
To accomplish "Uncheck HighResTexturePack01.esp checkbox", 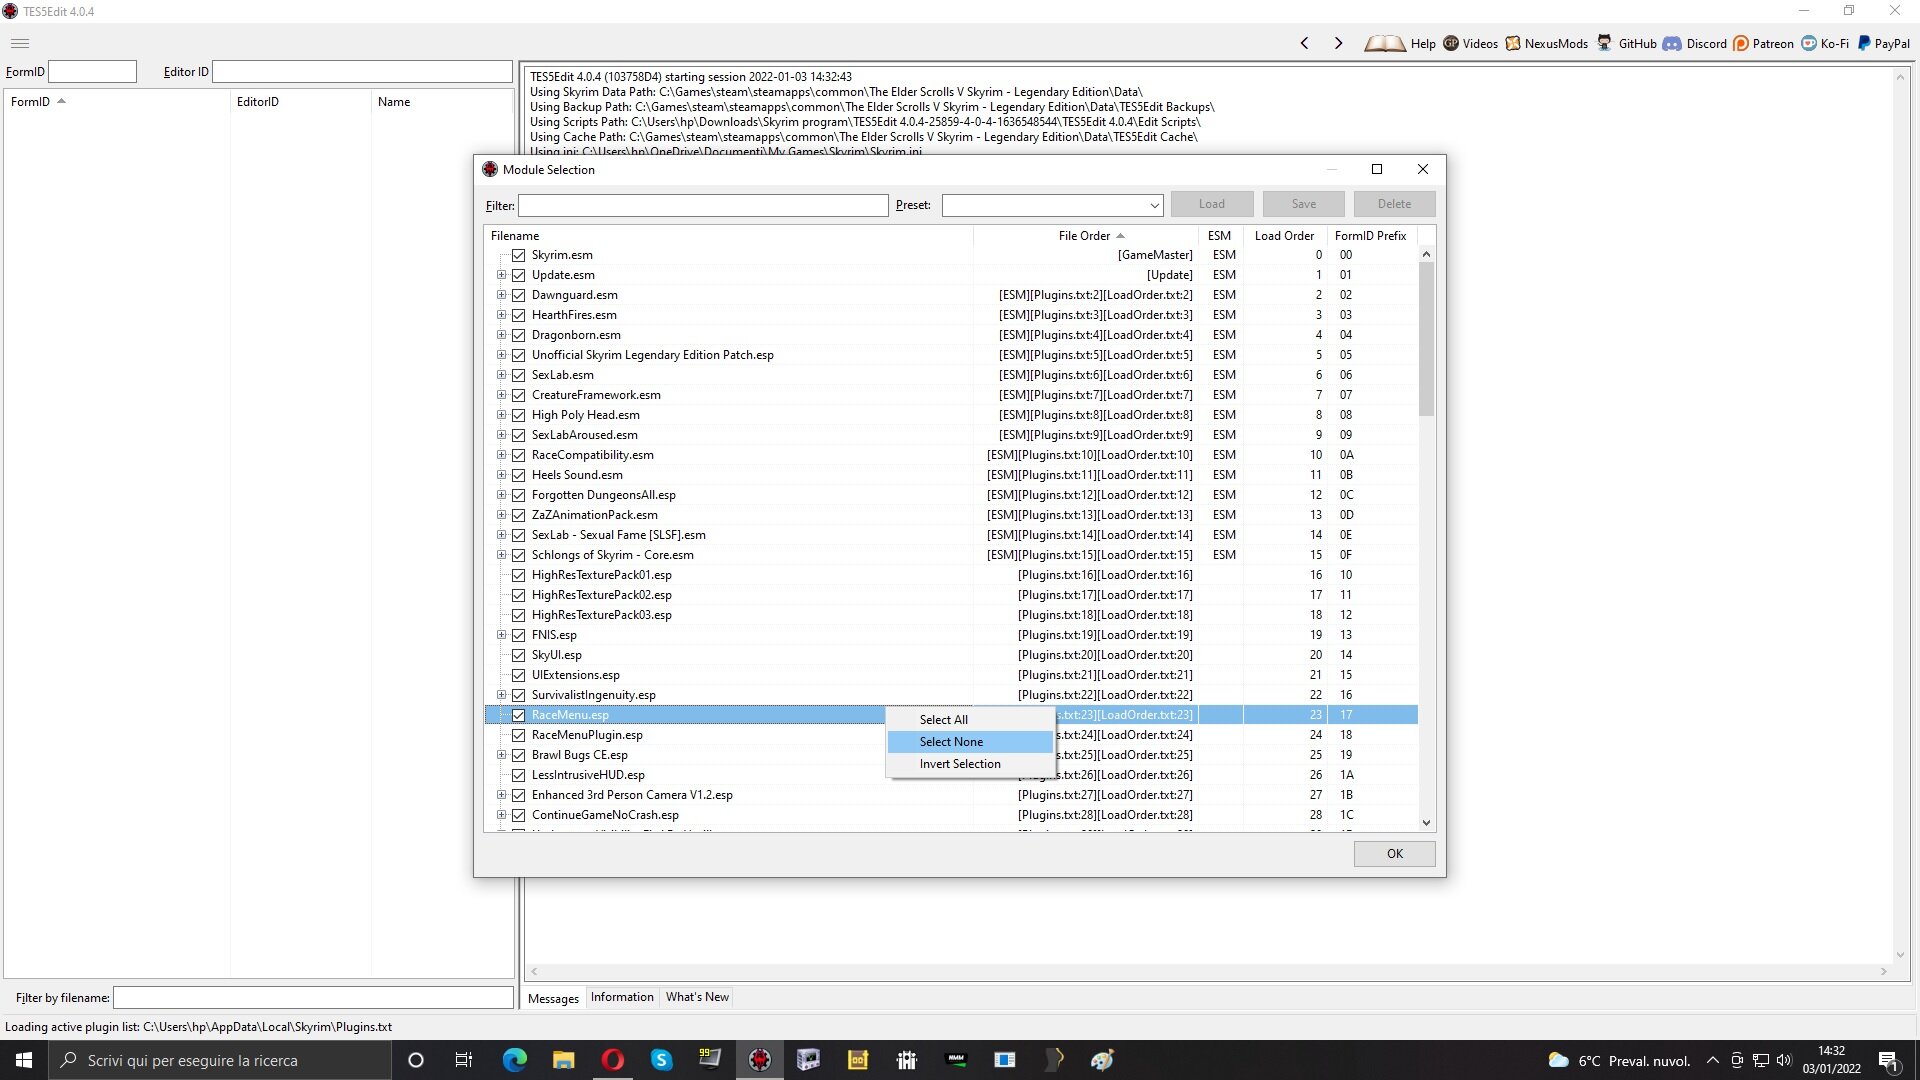I will [518, 575].
